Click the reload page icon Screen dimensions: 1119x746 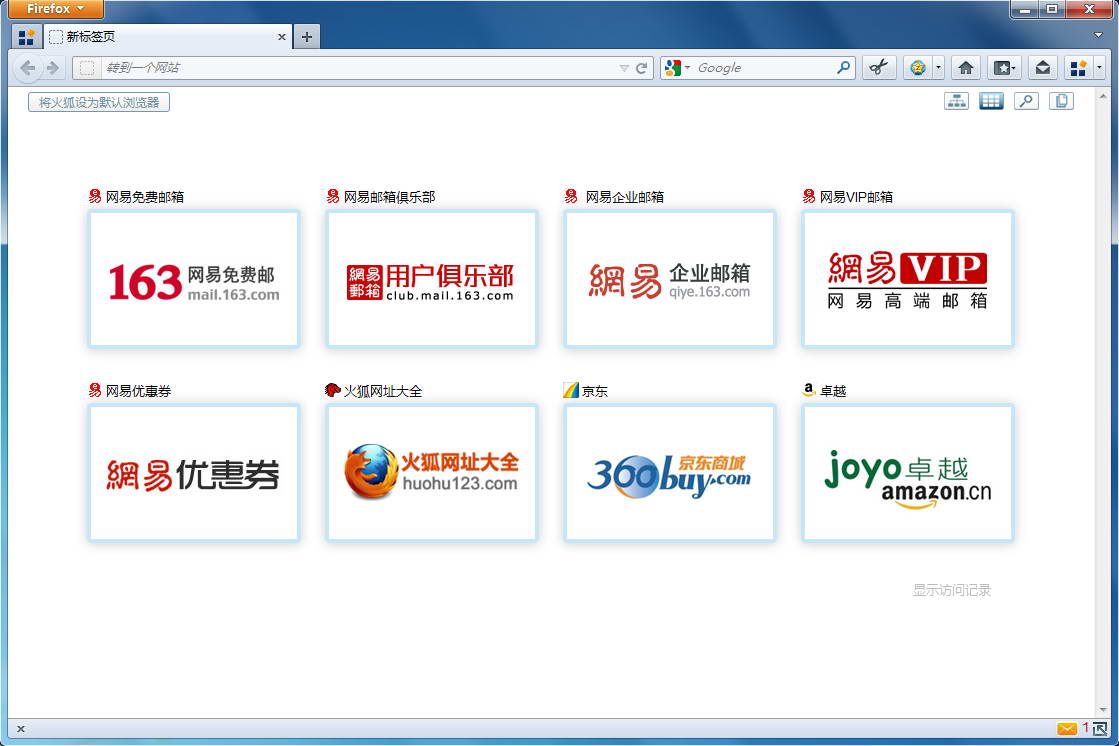(642, 68)
